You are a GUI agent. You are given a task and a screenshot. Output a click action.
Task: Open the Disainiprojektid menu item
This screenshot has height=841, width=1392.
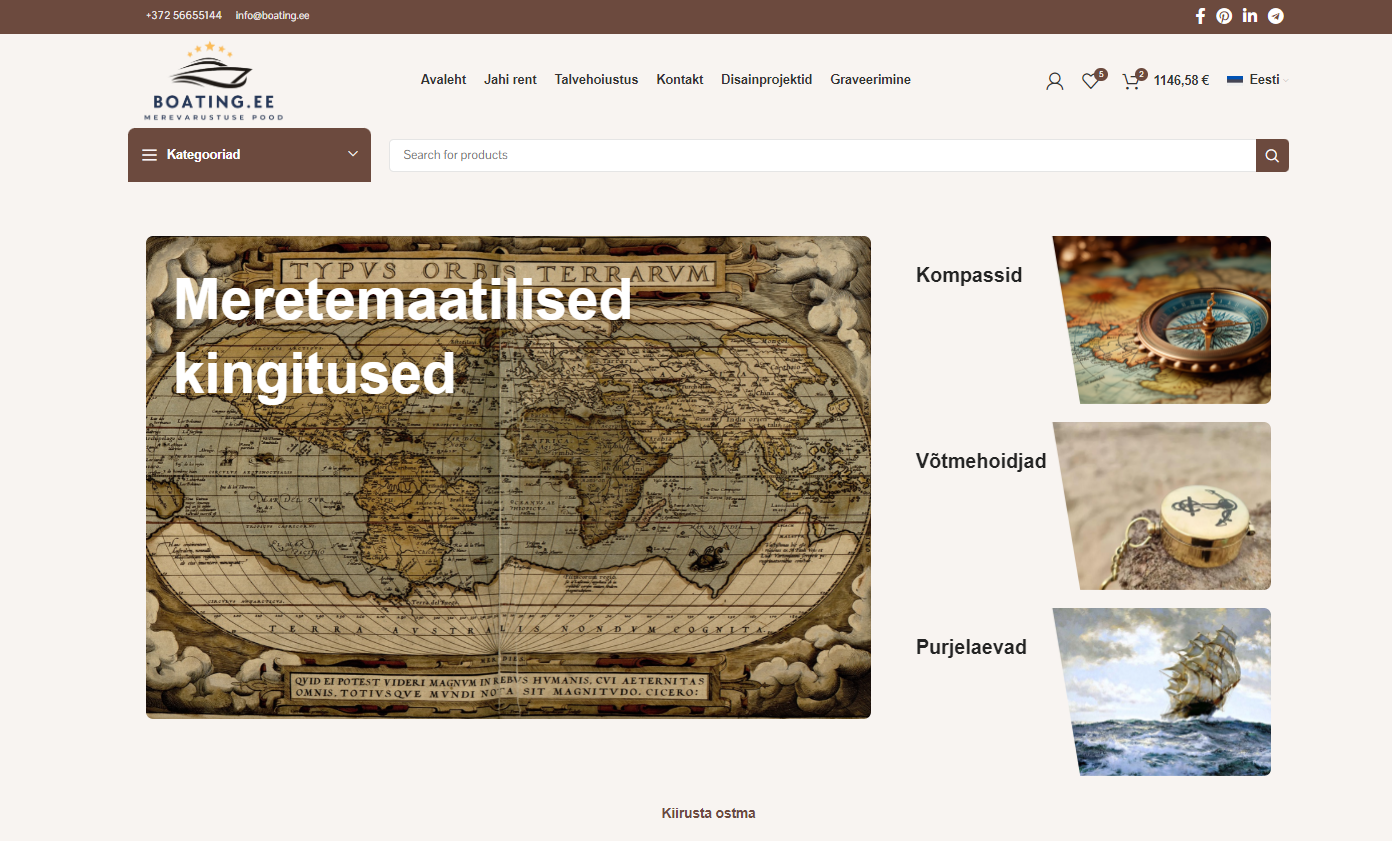pos(767,80)
